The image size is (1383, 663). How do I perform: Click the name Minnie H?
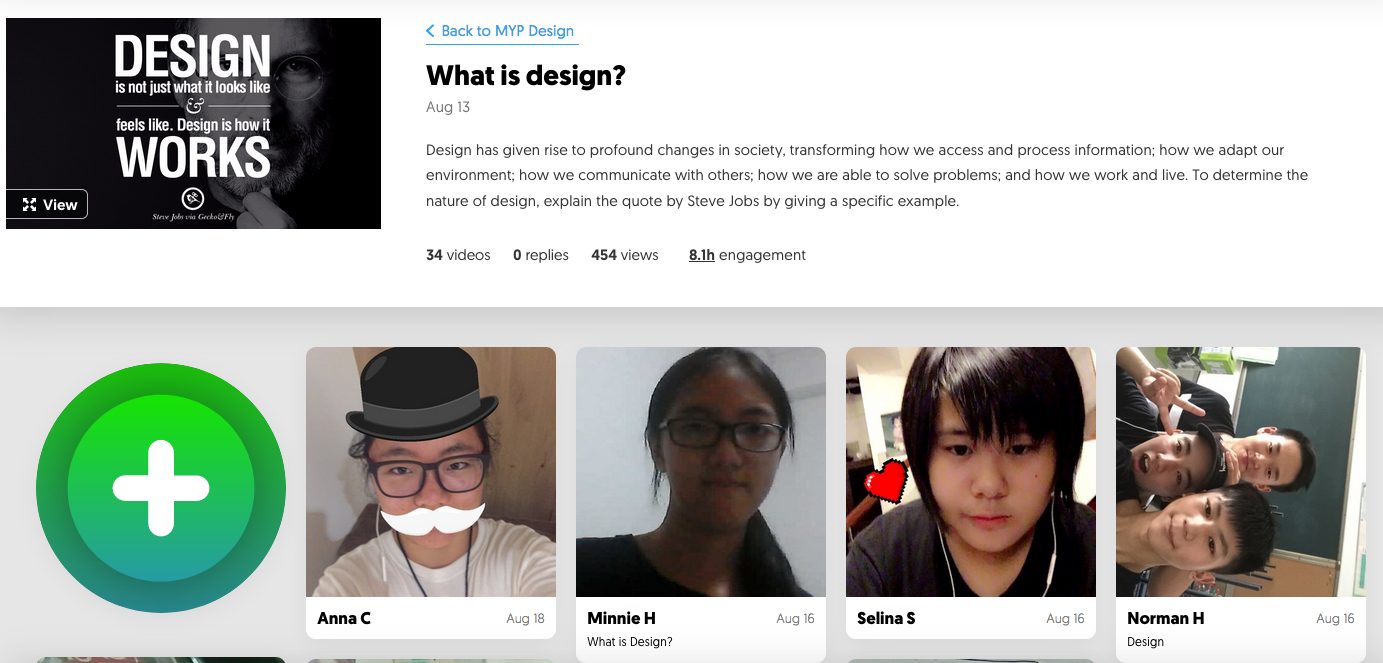tap(621, 618)
